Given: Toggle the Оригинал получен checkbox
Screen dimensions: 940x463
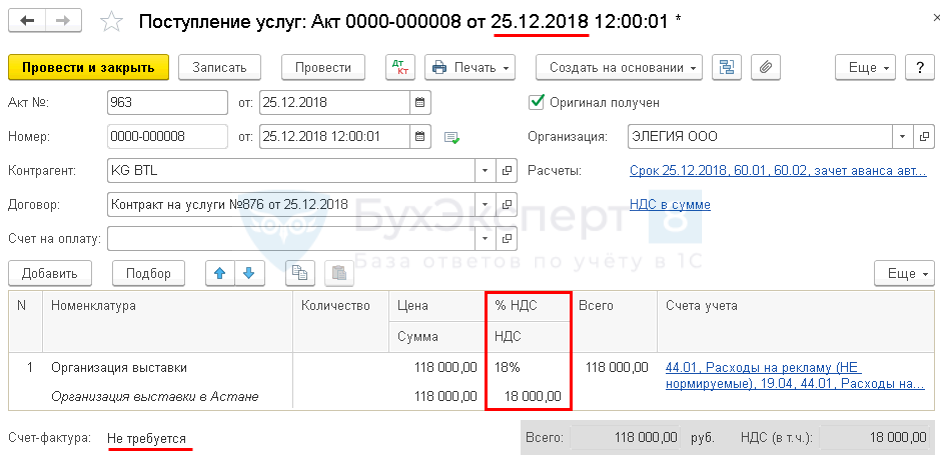Looking at the screenshot, I should click(536, 102).
